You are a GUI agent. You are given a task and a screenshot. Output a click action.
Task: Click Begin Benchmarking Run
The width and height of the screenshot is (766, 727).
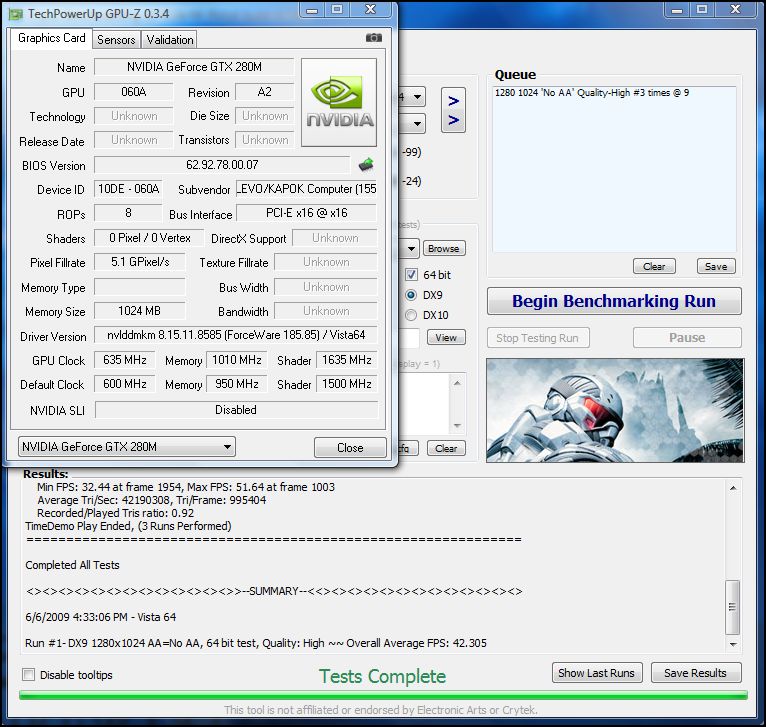pos(614,301)
